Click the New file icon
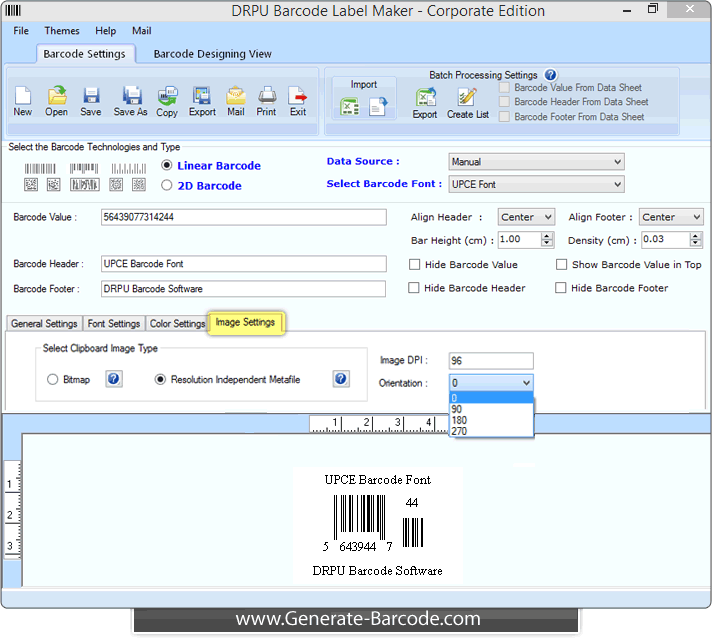The width and height of the screenshot is (712, 638). pos(23,96)
